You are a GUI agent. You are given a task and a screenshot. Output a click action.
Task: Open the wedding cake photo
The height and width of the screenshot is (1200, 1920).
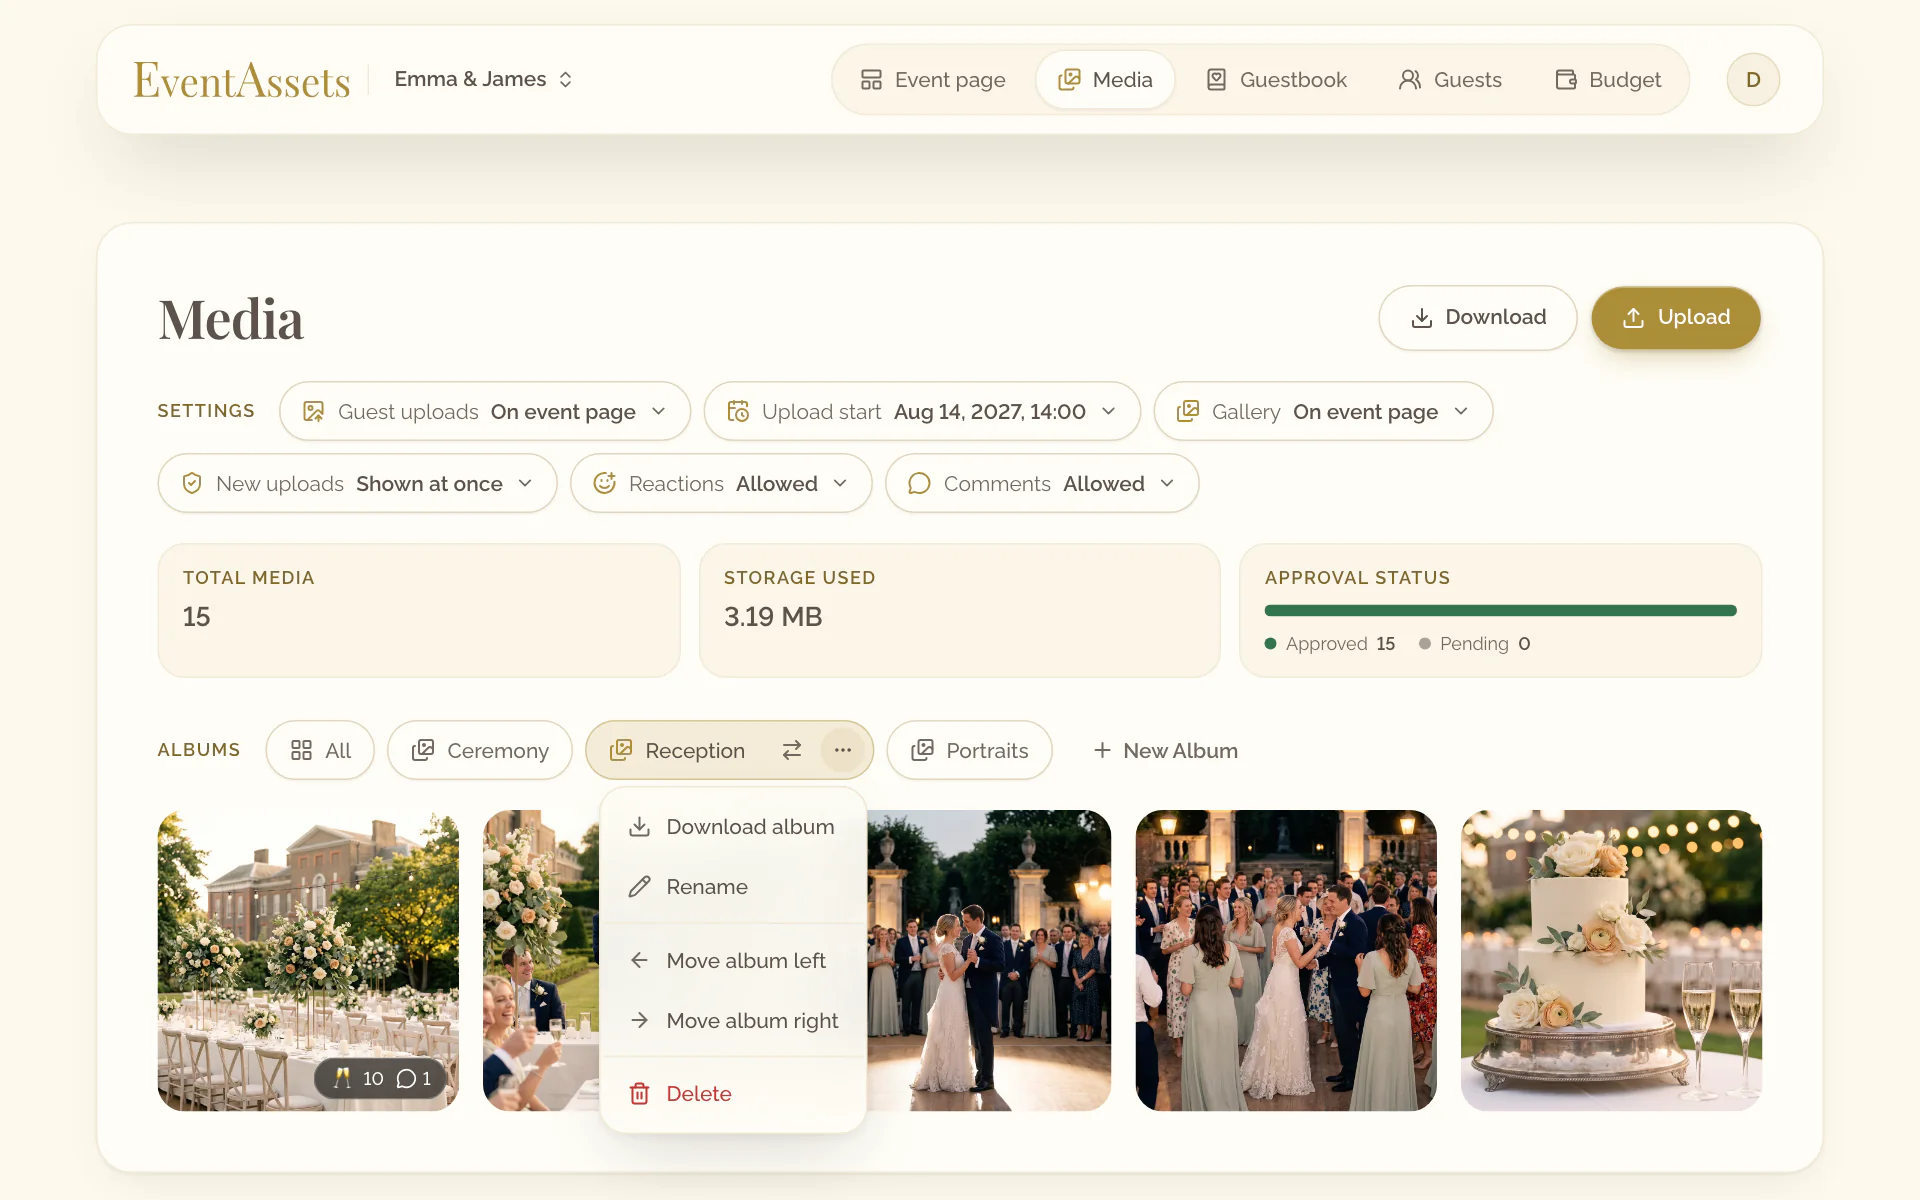point(1611,960)
